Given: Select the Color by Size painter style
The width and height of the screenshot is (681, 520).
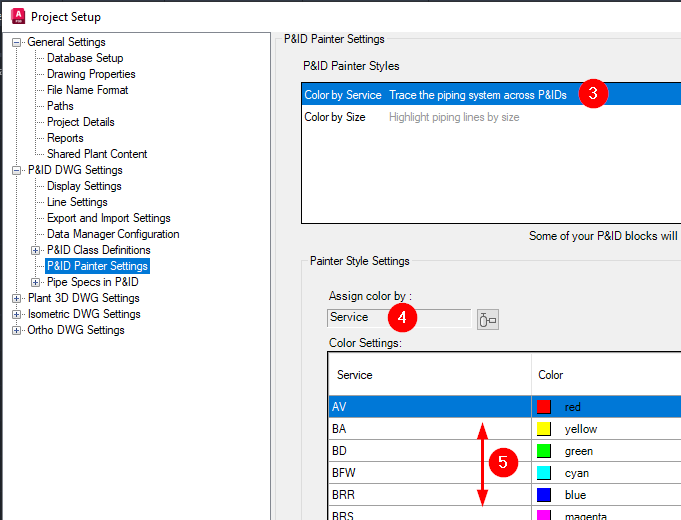Looking at the screenshot, I should tap(491, 117).
